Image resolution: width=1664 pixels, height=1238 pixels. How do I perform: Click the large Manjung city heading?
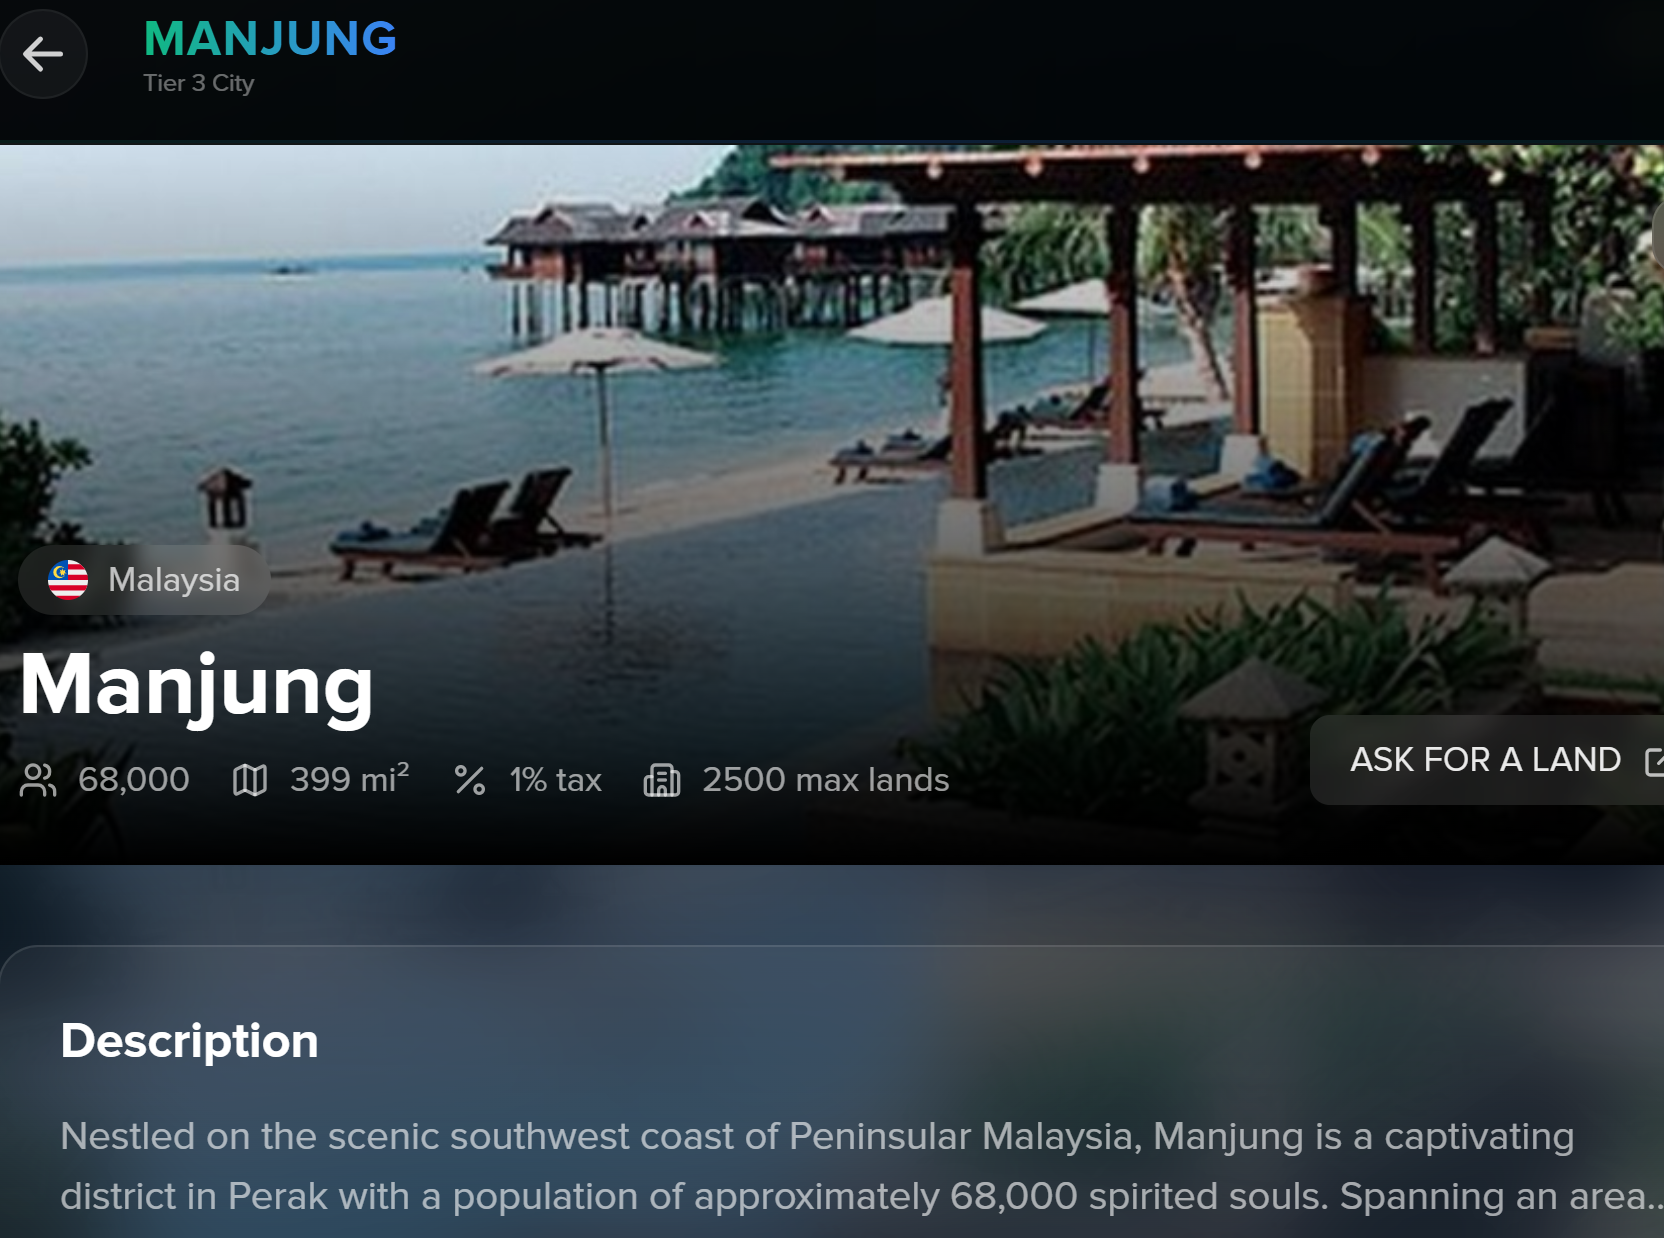tap(197, 686)
